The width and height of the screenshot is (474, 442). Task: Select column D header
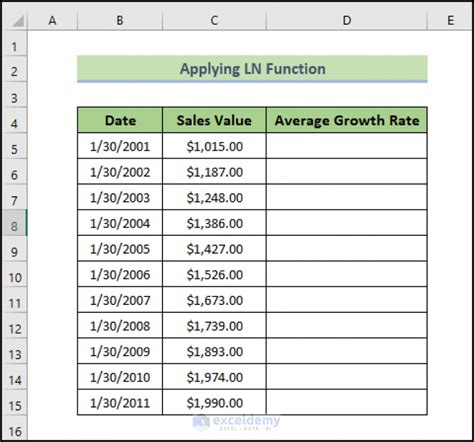347,20
